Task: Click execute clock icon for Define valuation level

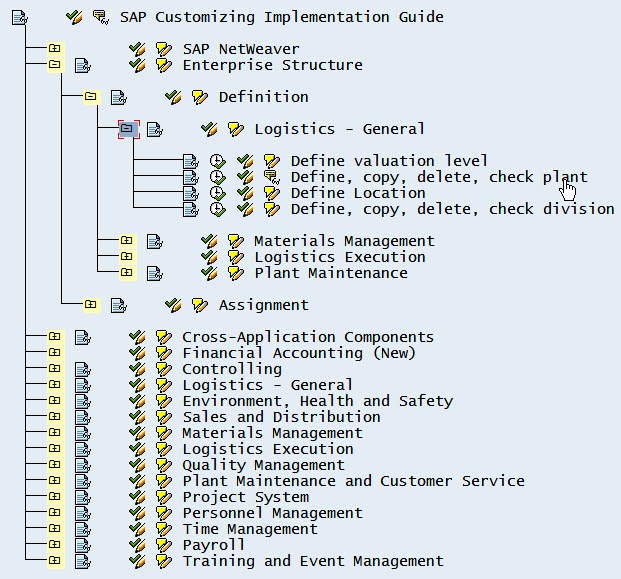Action: [x=218, y=161]
